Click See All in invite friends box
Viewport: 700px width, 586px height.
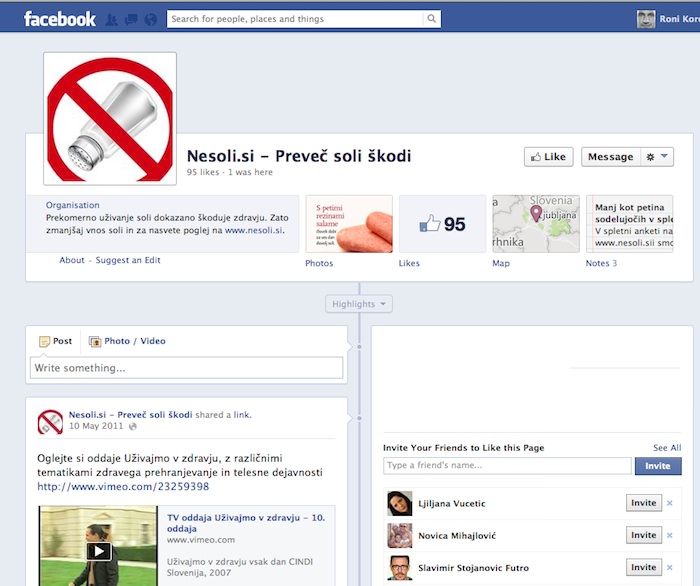667,448
